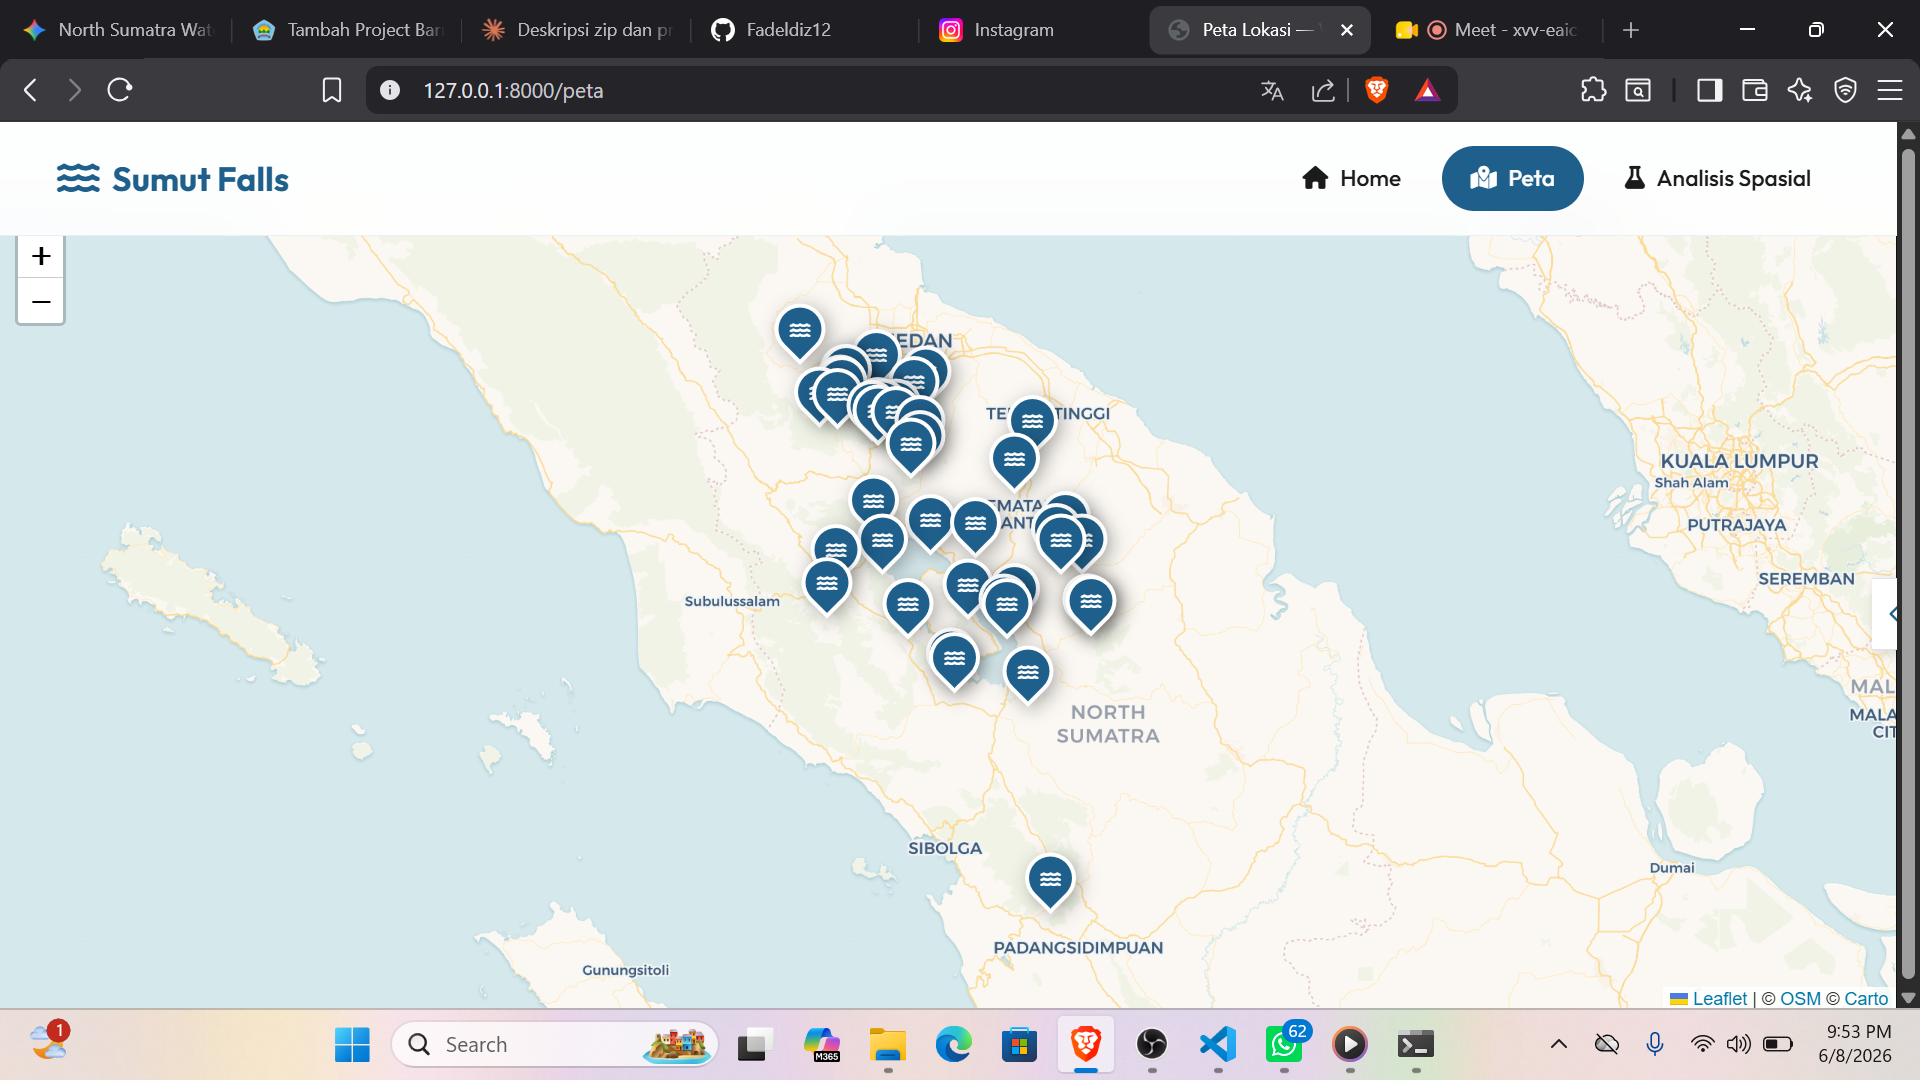Open a new browser tab

[x=1631, y=30]
